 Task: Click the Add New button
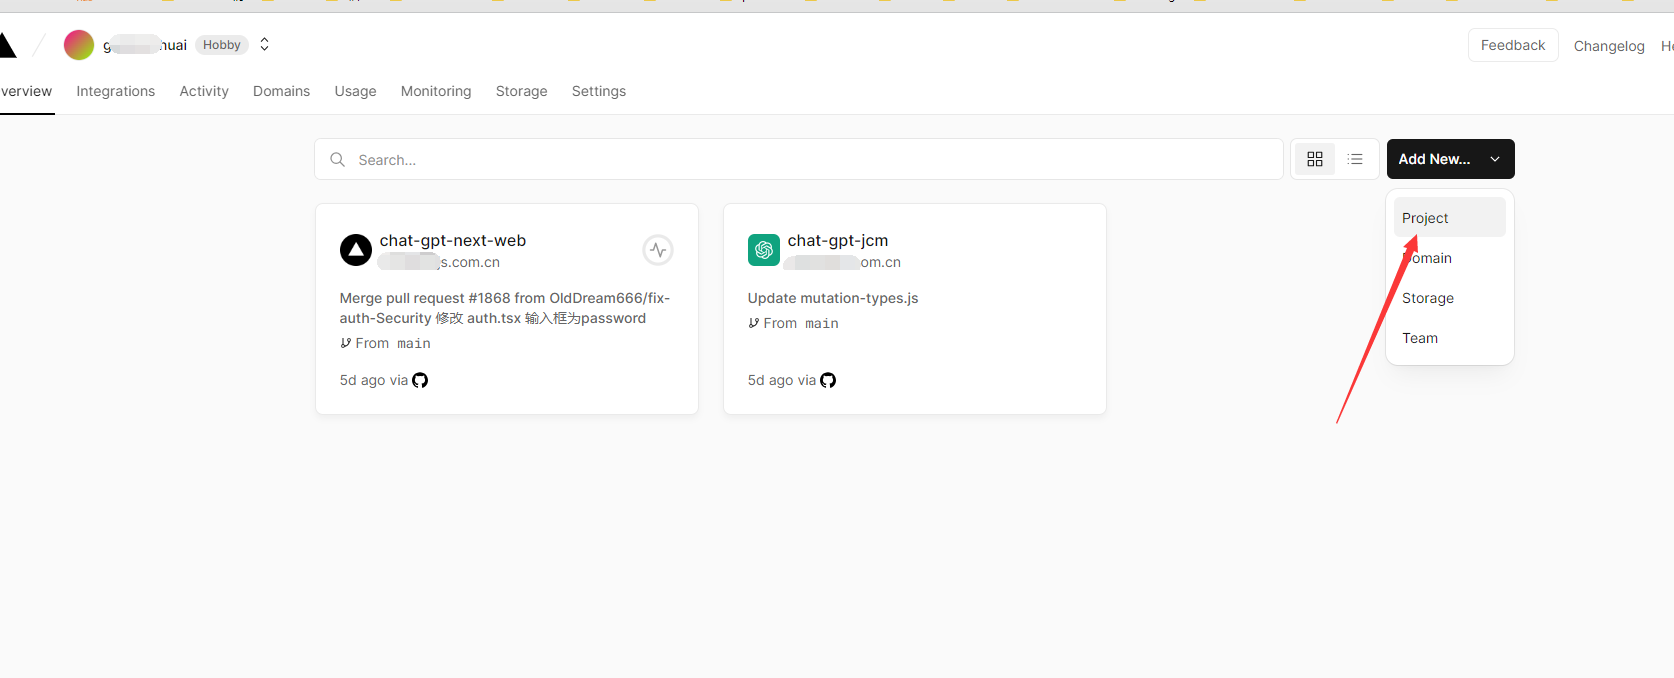(x=1451, y=159)
